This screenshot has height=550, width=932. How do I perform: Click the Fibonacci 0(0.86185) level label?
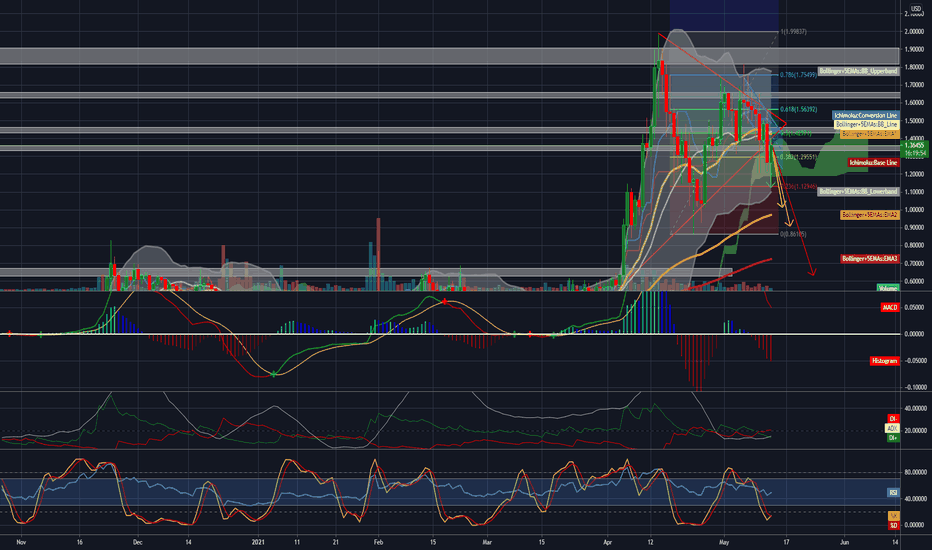tap(794, 234)
